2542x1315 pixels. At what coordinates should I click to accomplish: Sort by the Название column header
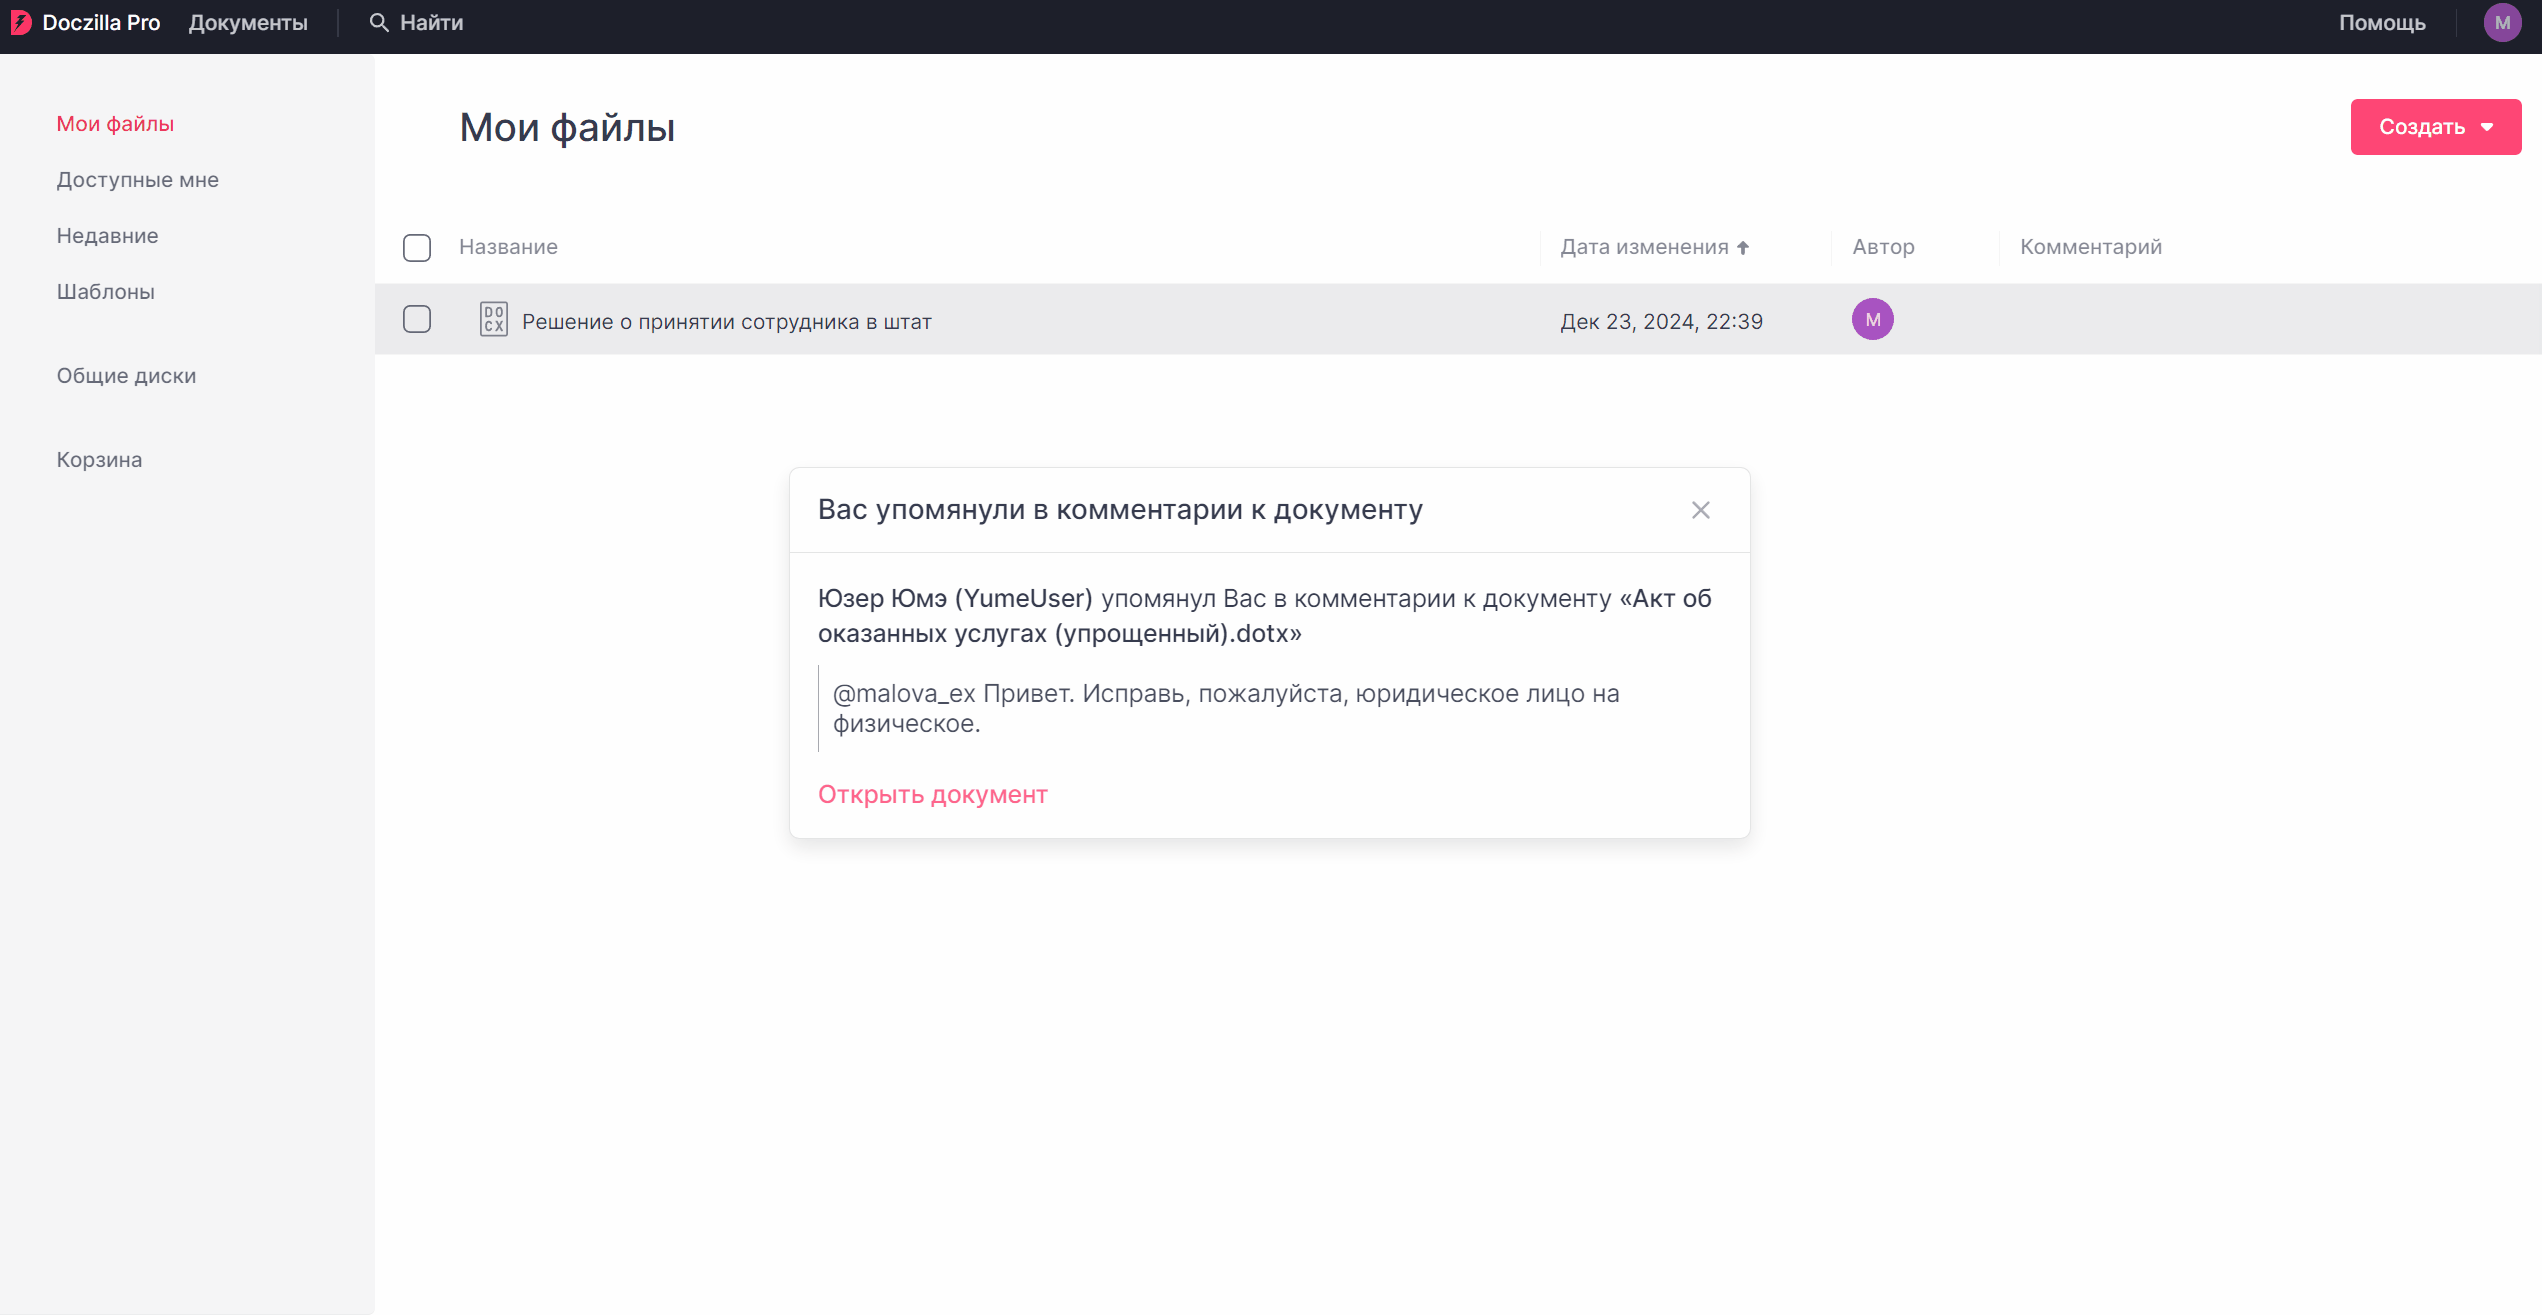point(508,247)
